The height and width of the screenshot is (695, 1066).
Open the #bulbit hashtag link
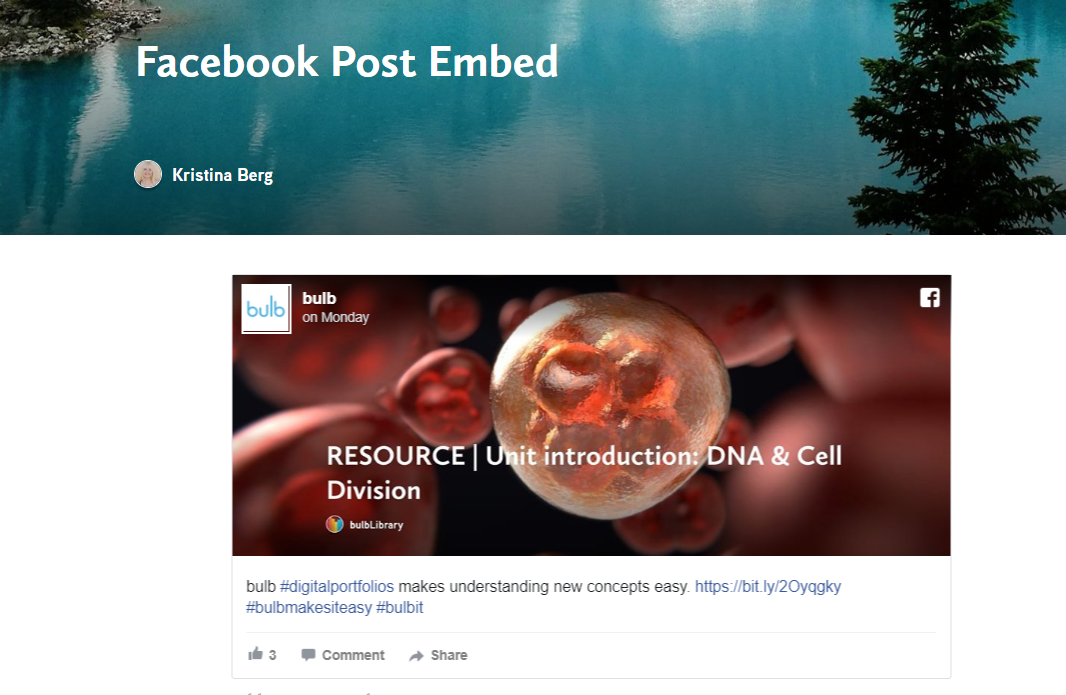400,607
